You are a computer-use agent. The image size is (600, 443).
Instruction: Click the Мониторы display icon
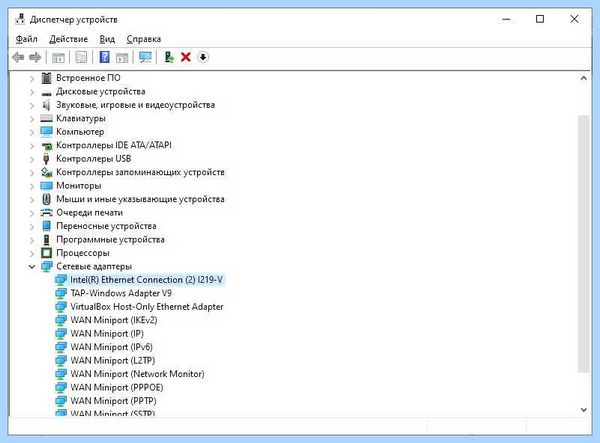pyautogui.click(x=46, y=186)
